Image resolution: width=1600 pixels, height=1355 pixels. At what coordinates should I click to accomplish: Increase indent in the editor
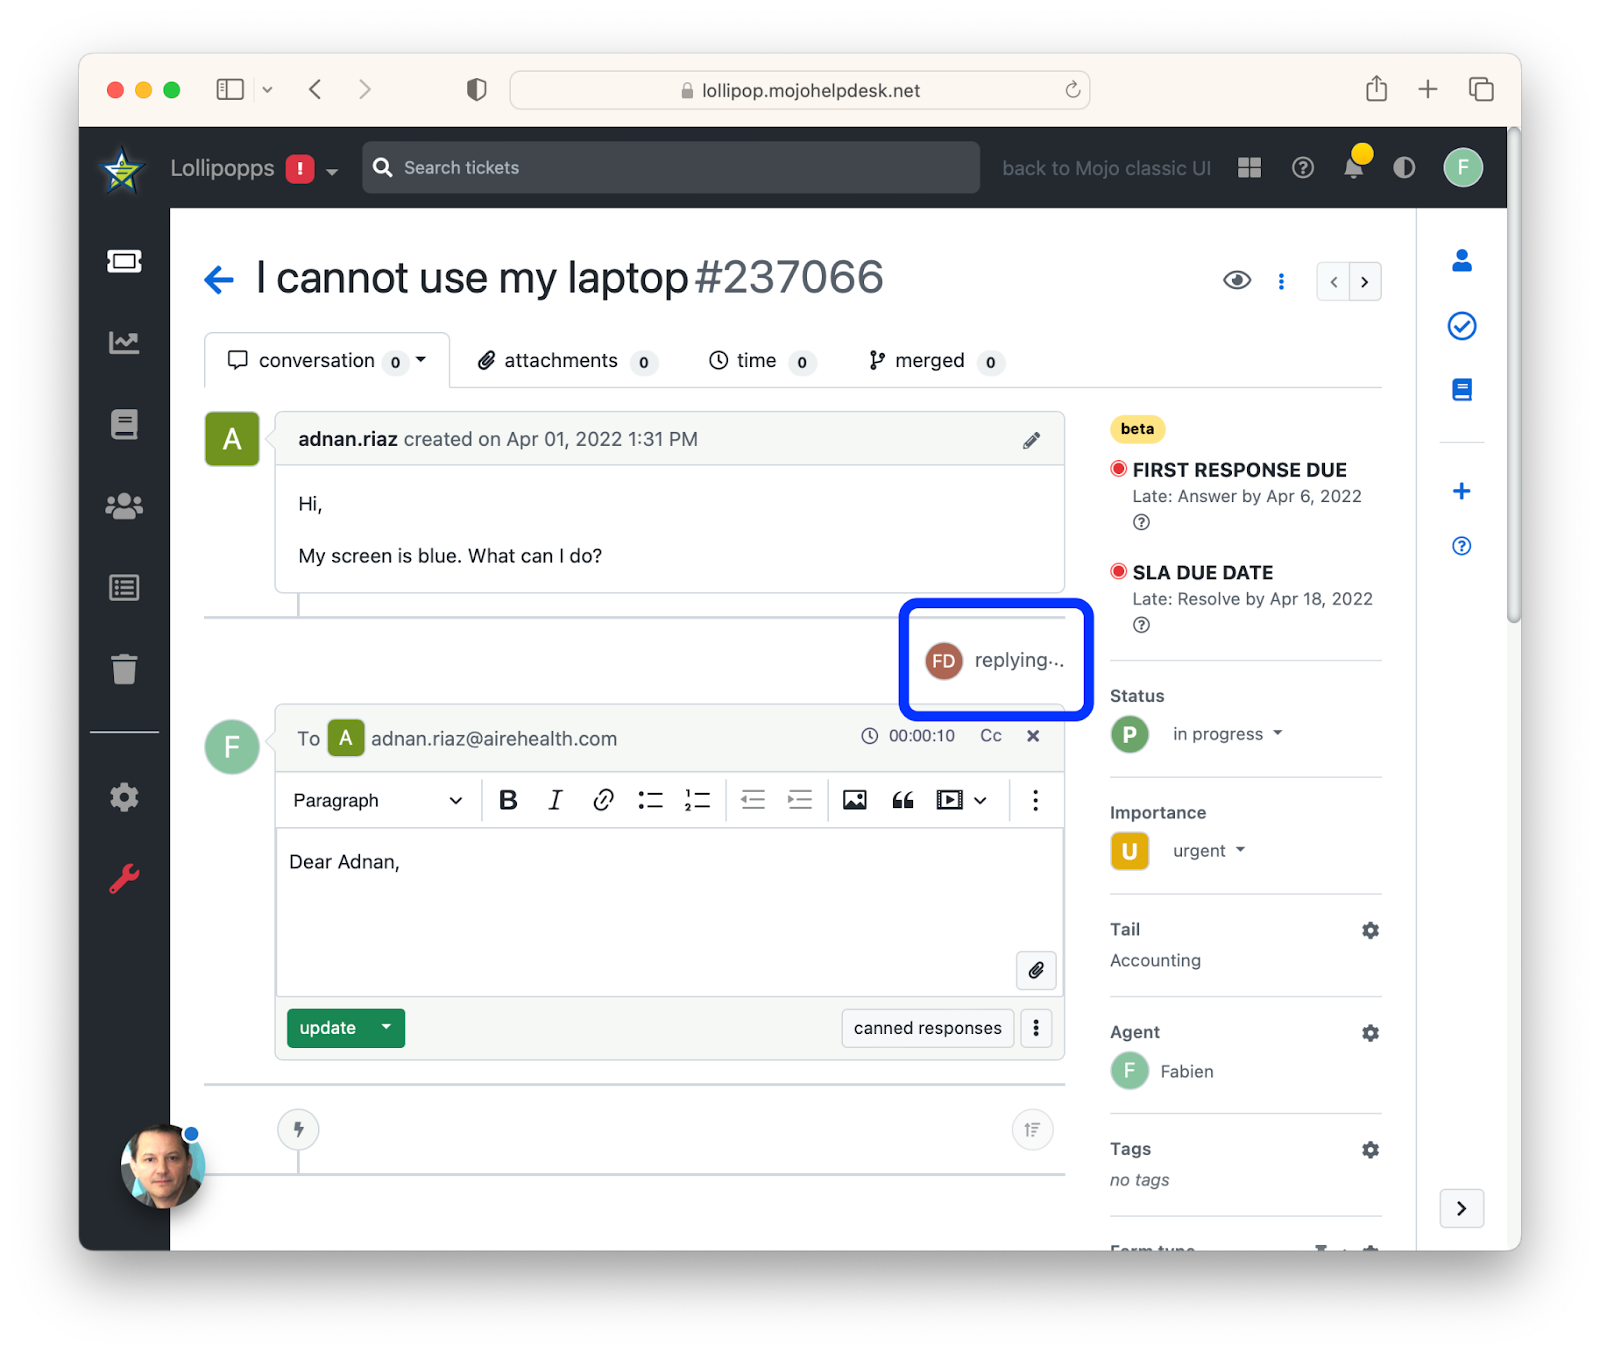click(800, 800)
